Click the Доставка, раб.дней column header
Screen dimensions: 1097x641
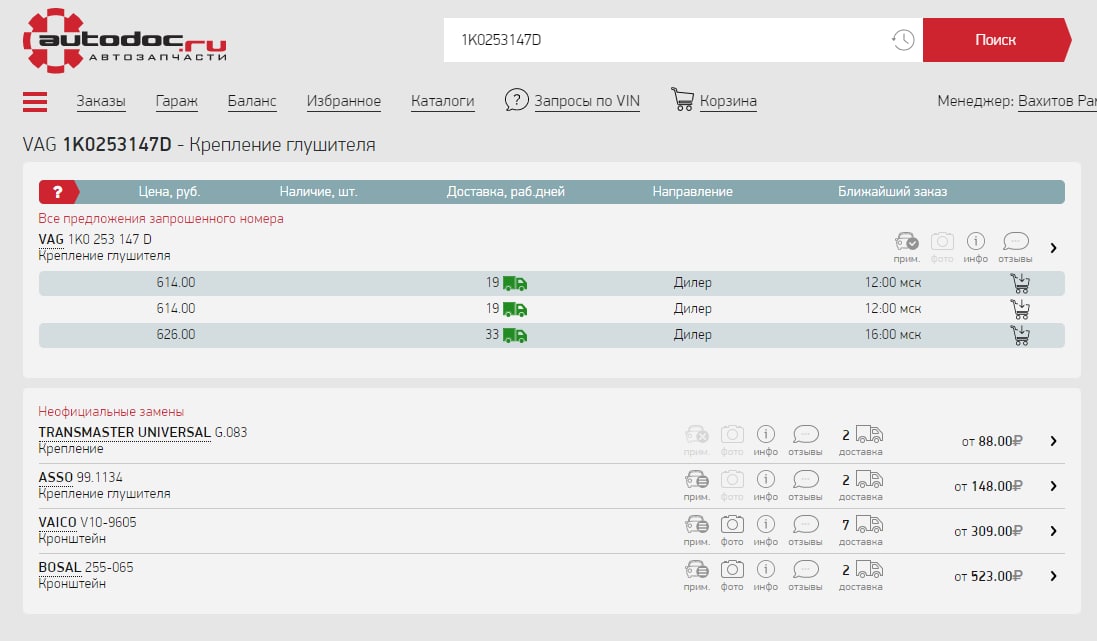pyautogui.click(x=506, y=192)
